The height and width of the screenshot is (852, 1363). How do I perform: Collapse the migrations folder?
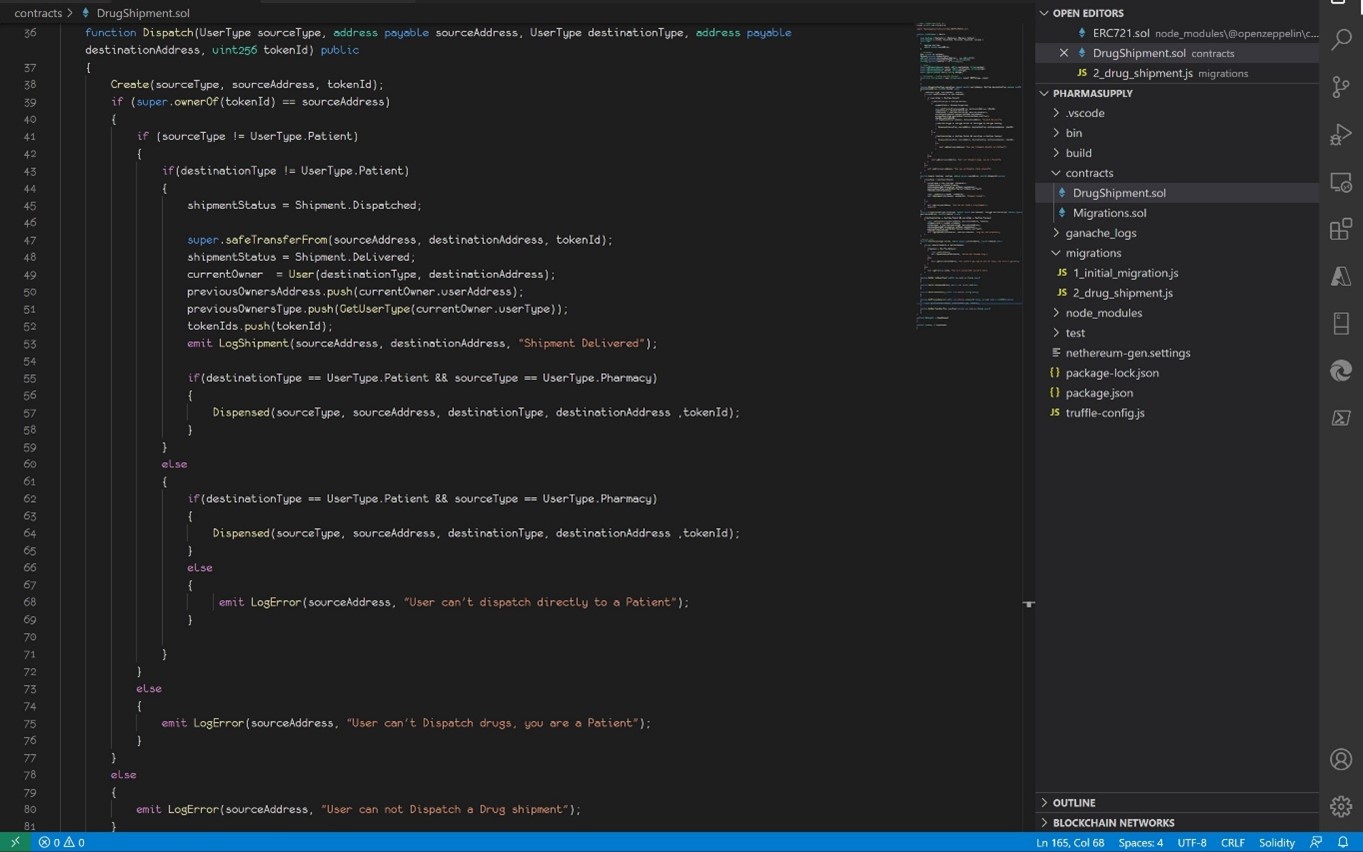[x=1092, y=253]
